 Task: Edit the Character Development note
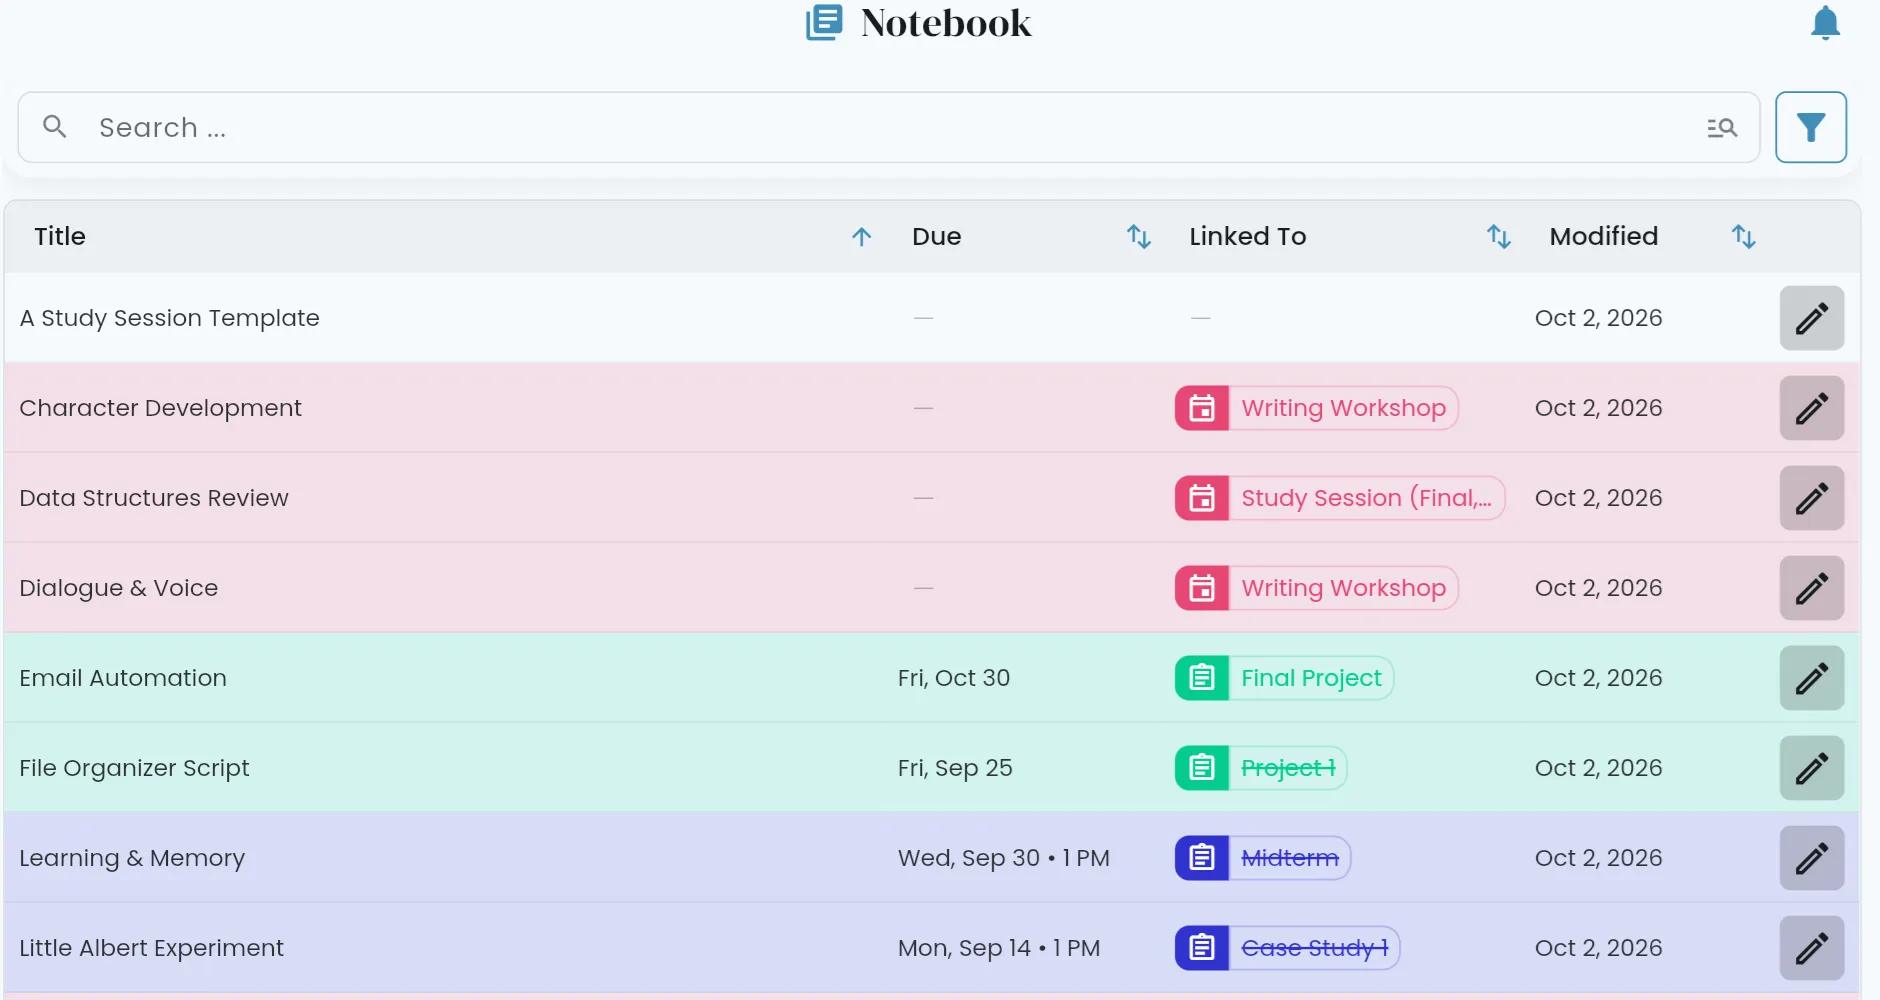click(x=1811, y=408)
